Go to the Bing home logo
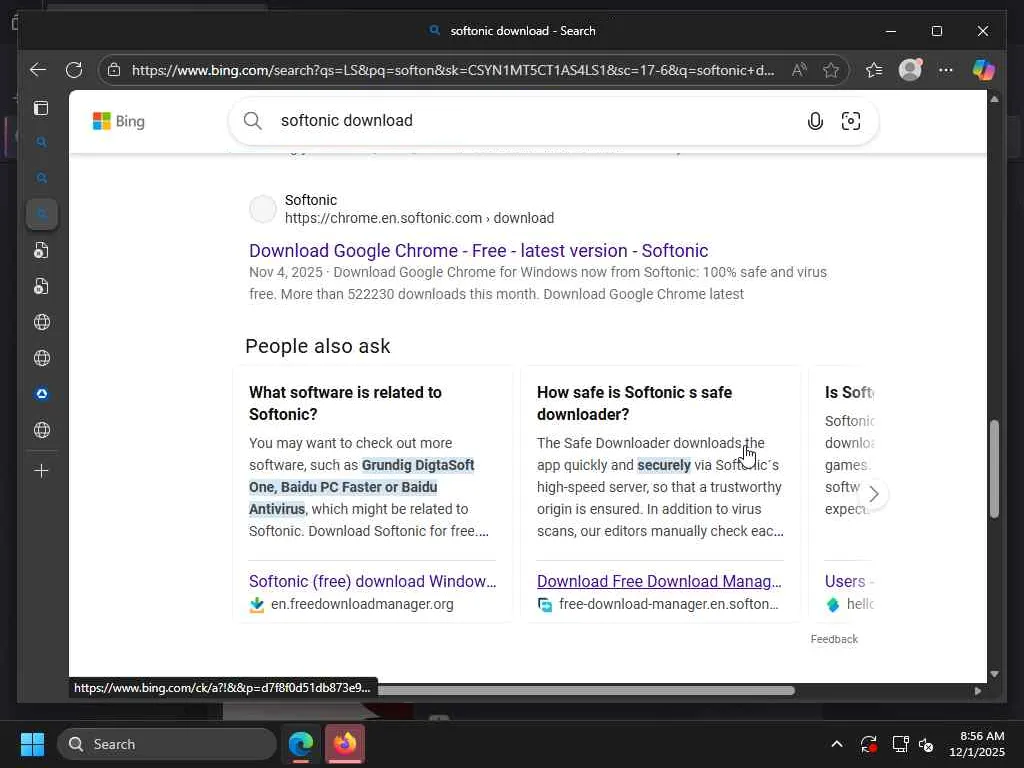 point(118,121)
